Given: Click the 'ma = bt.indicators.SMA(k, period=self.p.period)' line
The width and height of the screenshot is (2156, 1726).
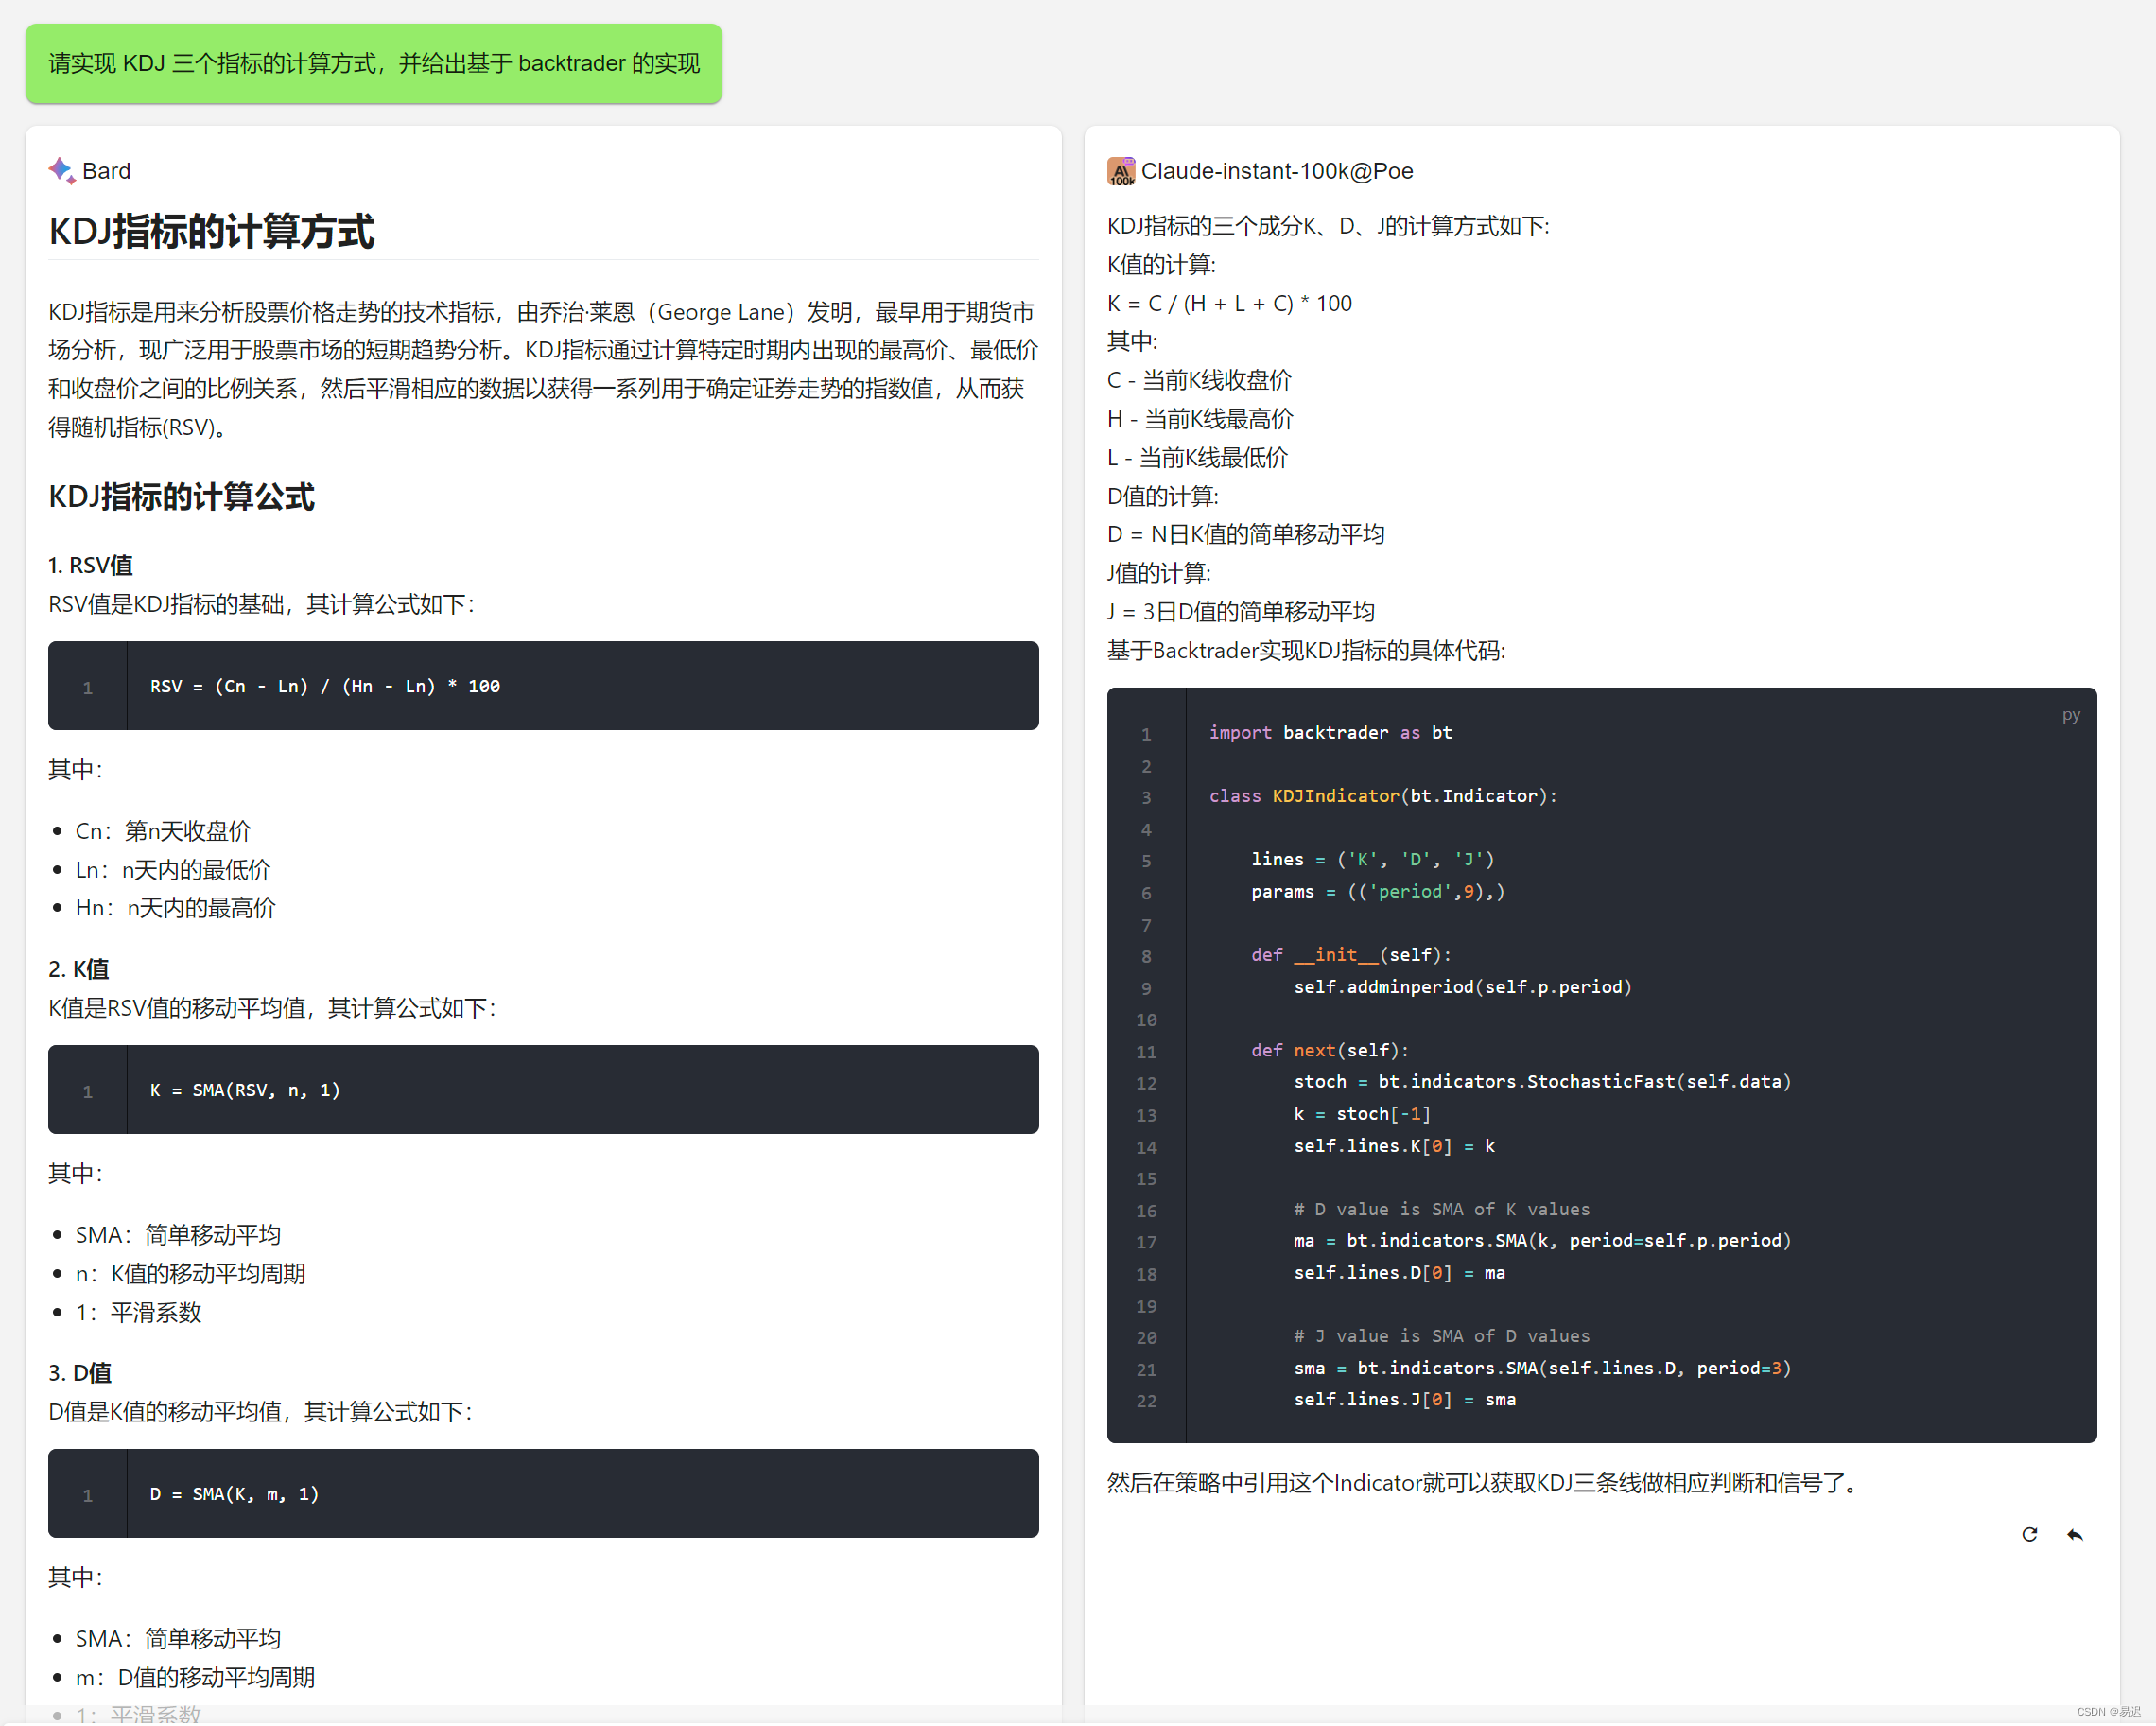Looking at the screenshot, I should click(x=1542, y=1241).
